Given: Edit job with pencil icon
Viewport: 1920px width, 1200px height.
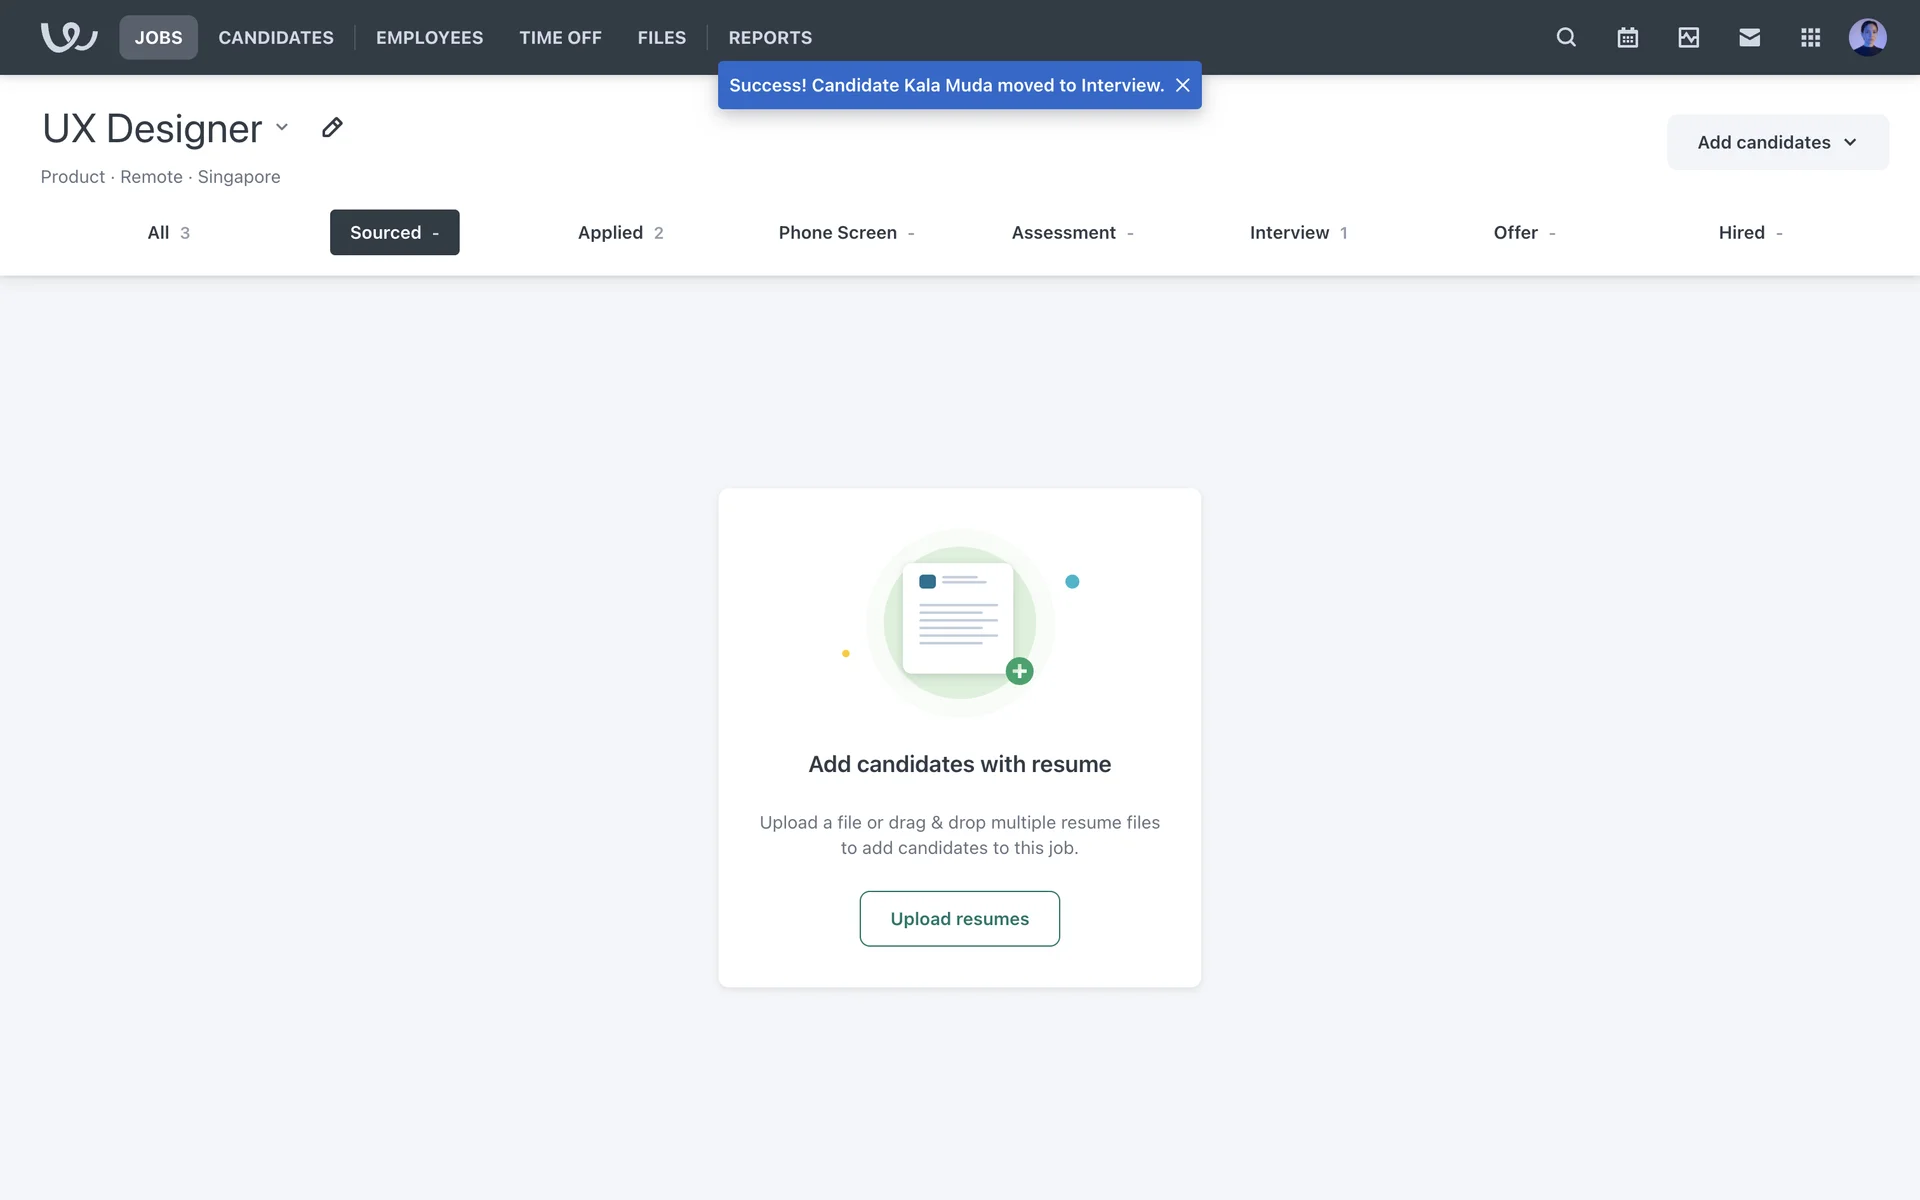Looking at the screenshot, I should click(x=332, y=128).
